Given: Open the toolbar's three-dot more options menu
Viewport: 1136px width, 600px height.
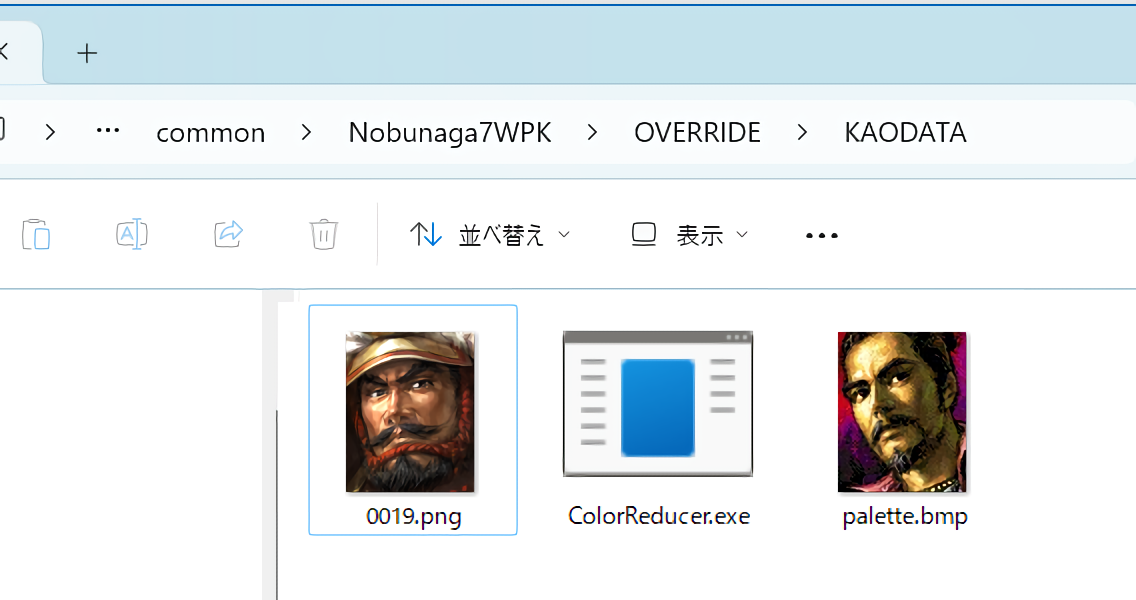Looking at the screenshot, I should point(821,235).
